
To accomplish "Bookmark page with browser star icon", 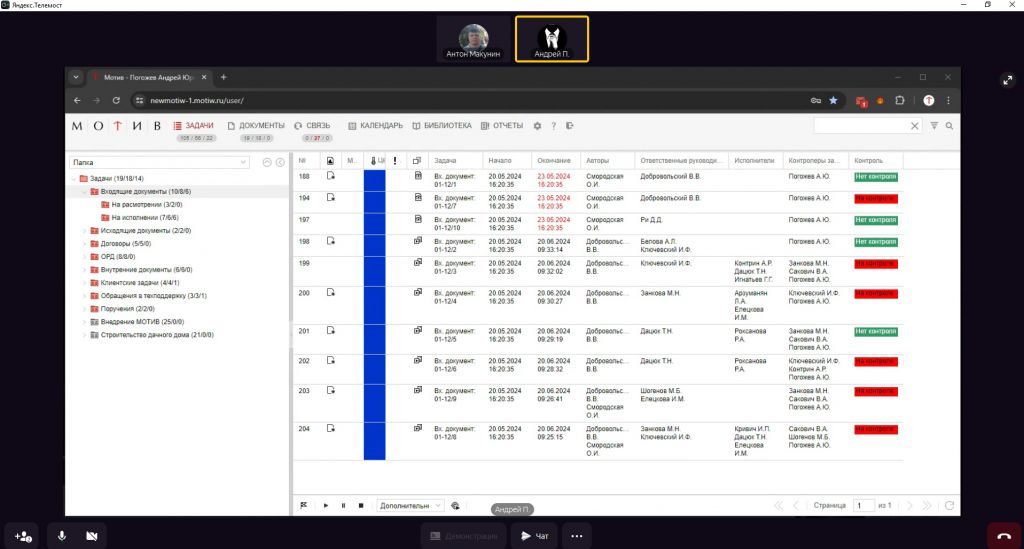I will click(x=833, y=101).
